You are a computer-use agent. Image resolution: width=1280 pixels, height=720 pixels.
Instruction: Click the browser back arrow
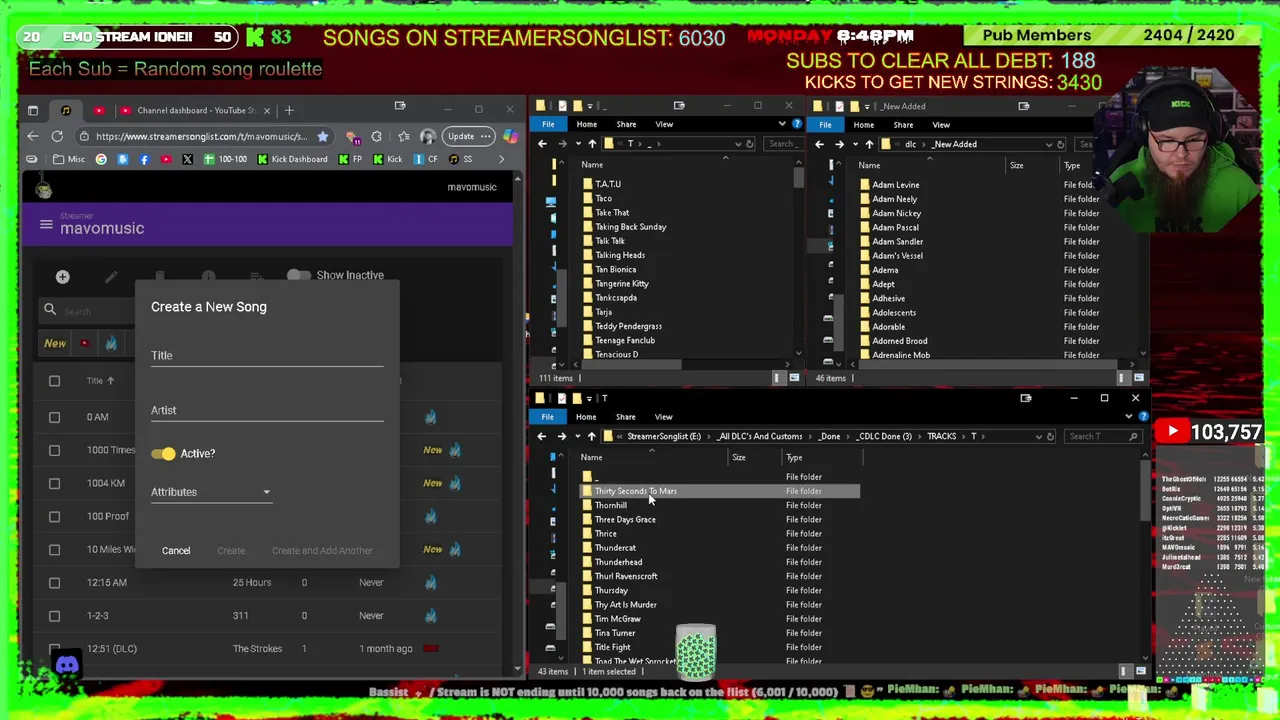pos(33,136)
